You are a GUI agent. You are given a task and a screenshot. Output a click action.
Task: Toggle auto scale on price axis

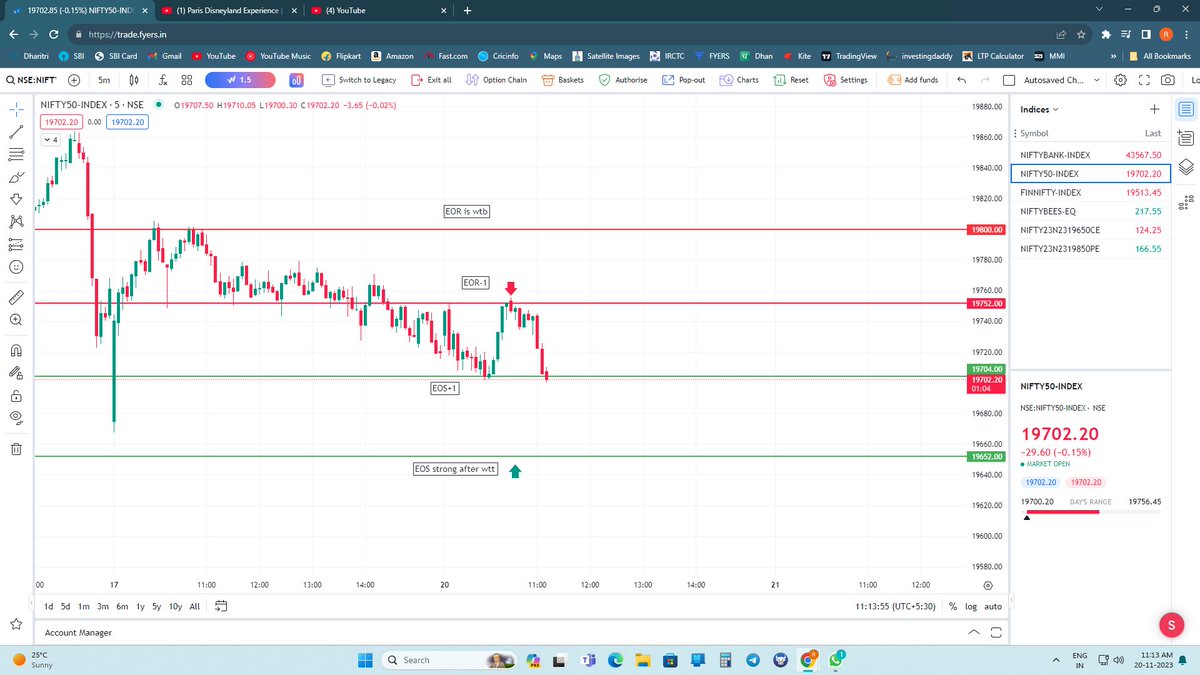pyautogui.click(x=993, y=606)
